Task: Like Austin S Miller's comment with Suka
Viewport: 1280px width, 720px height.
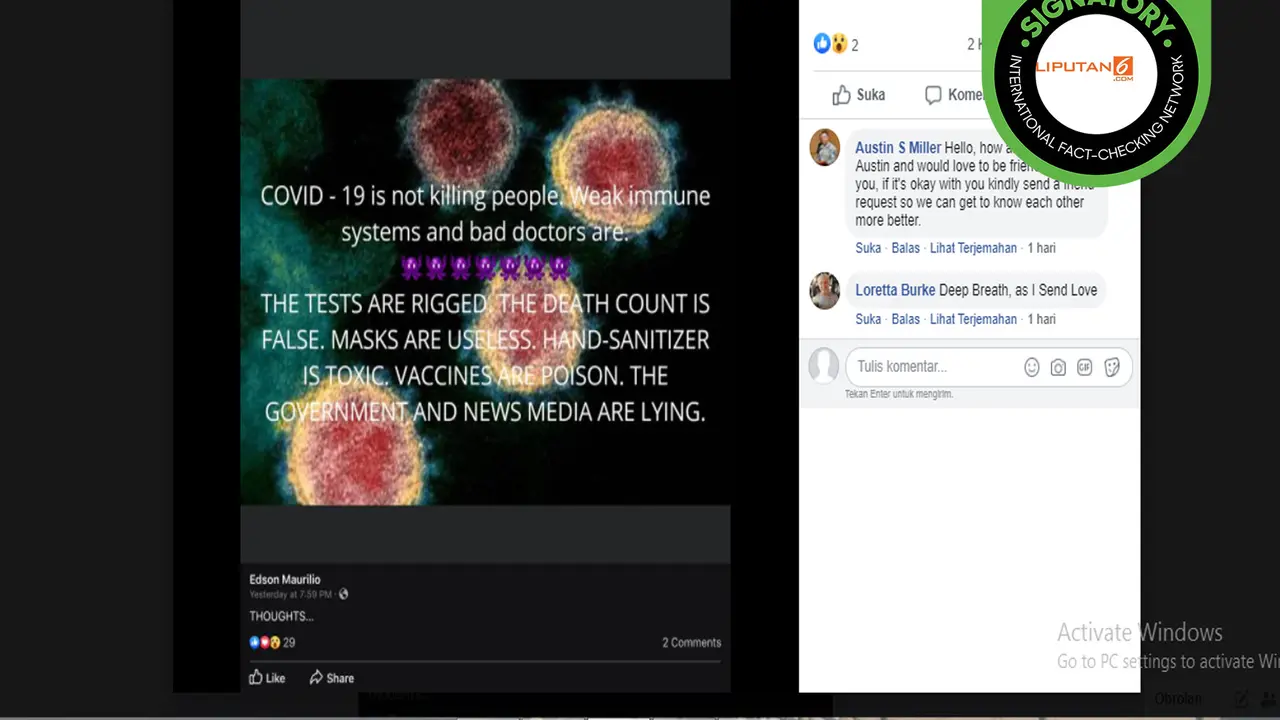Action: point(868,248)
